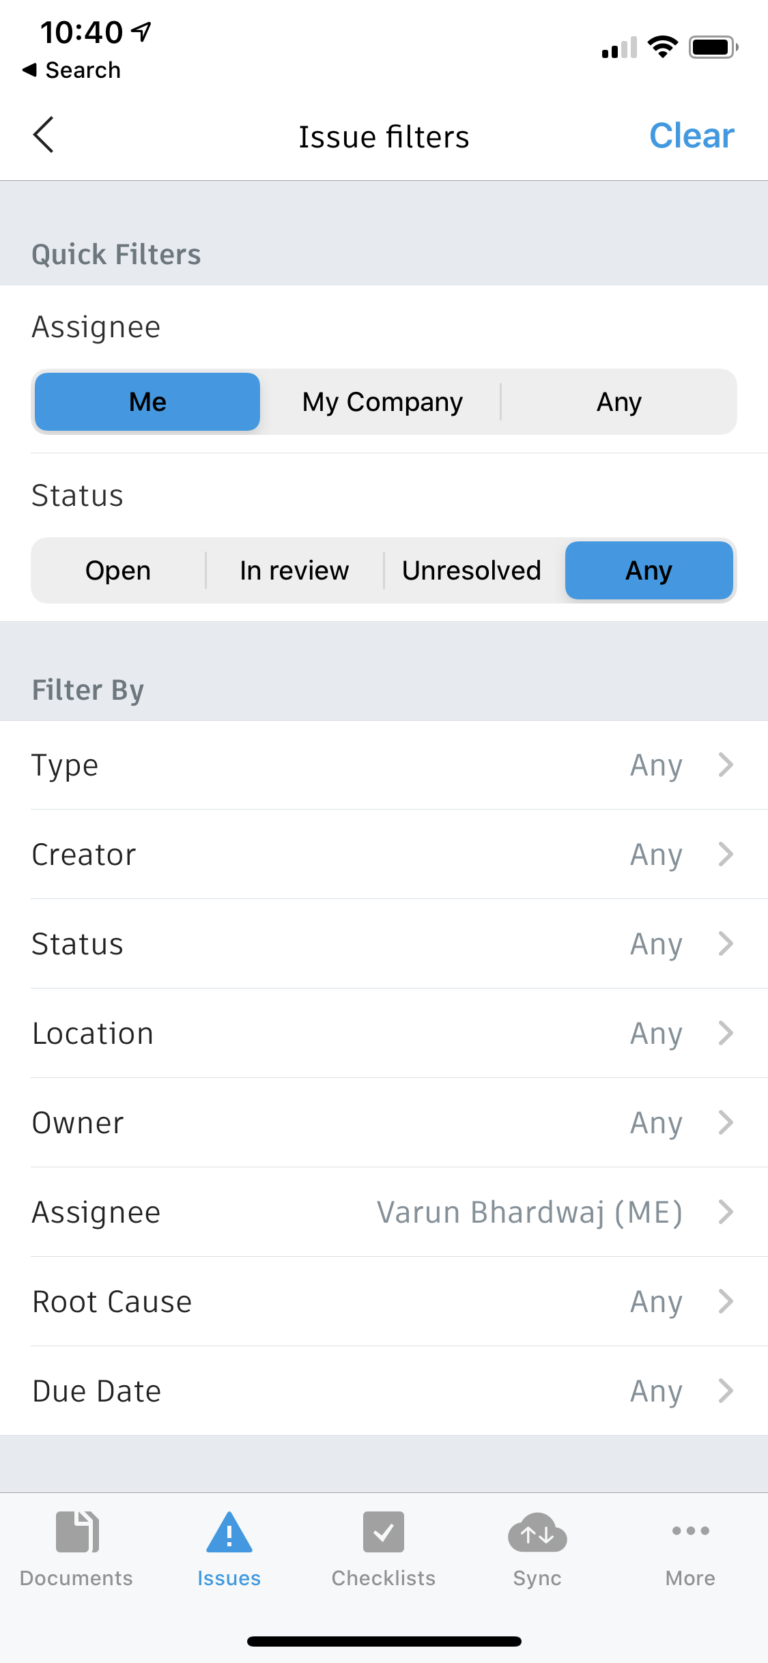Select Unresolved status filter
Image resolution: width=768 pixels, height=1663 pixels.
click(471, 571)
